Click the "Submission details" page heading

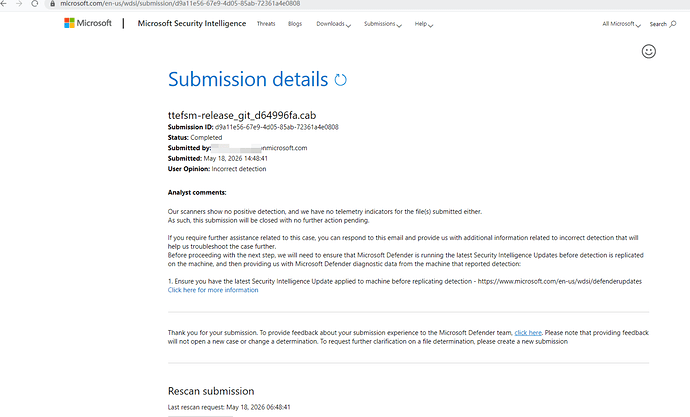coord(248,80)
